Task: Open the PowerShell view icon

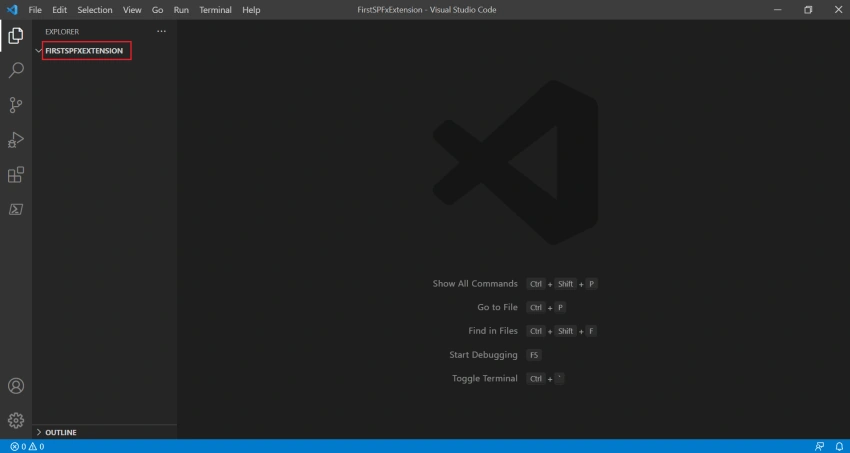Action: click(x=16, y=209)
